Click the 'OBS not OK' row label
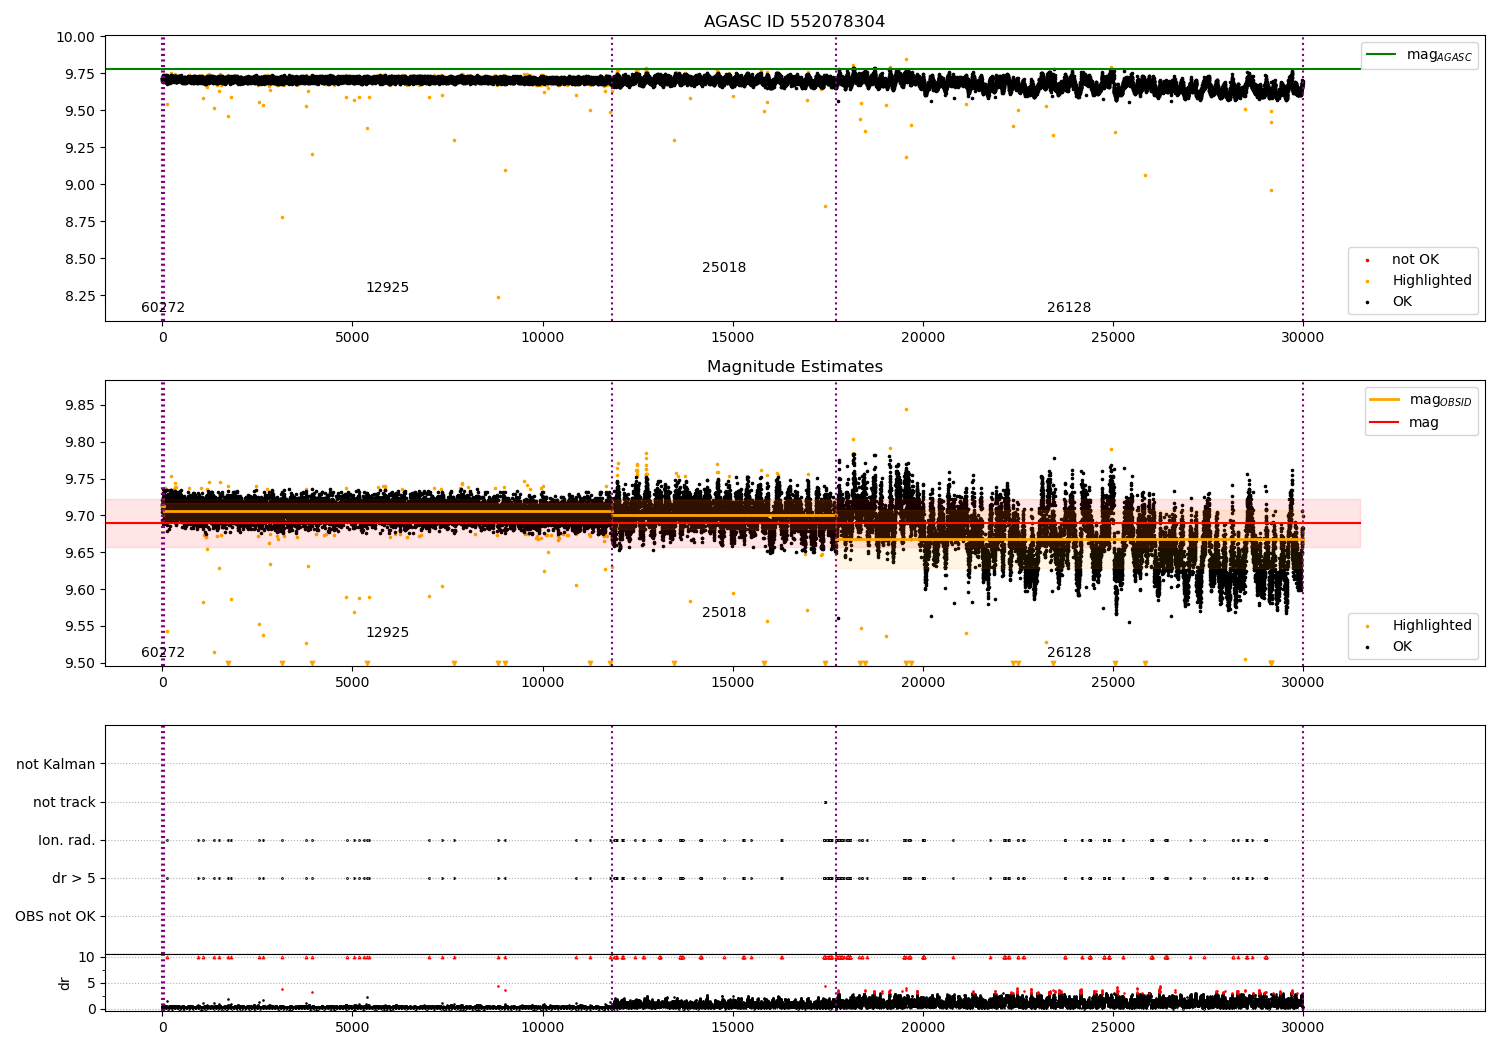1500x1050 pixels. coord(55,917)
